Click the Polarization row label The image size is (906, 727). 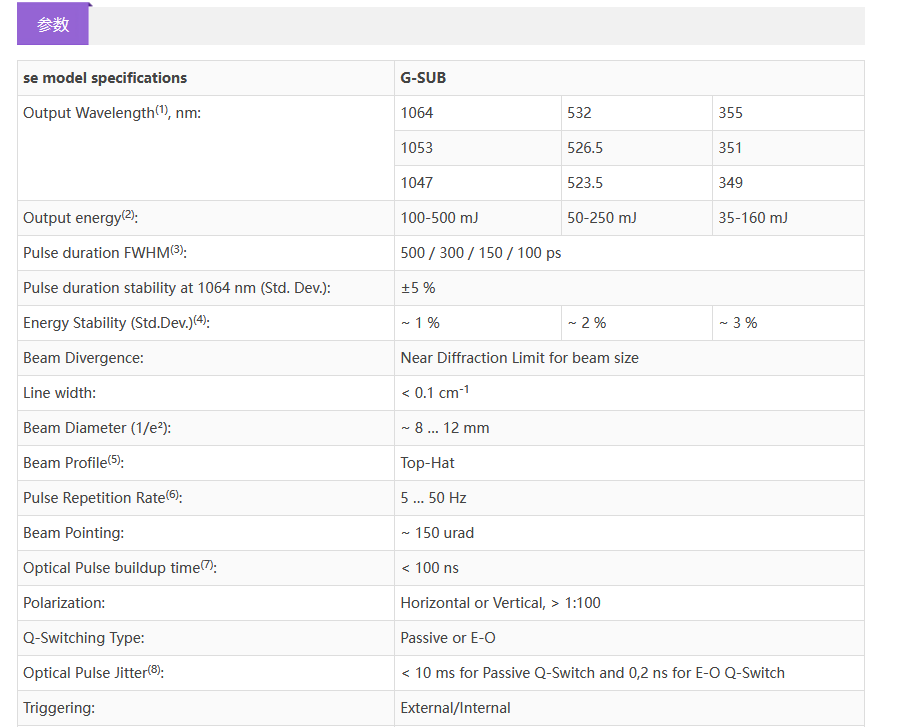(64, 603)
